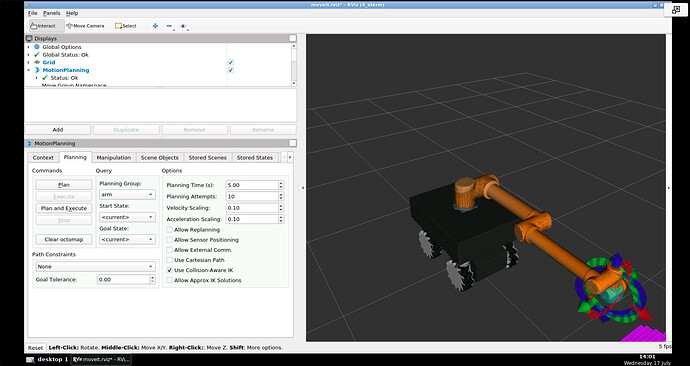
Task: Click the Planning Time input field
Action: coord(251,185)
